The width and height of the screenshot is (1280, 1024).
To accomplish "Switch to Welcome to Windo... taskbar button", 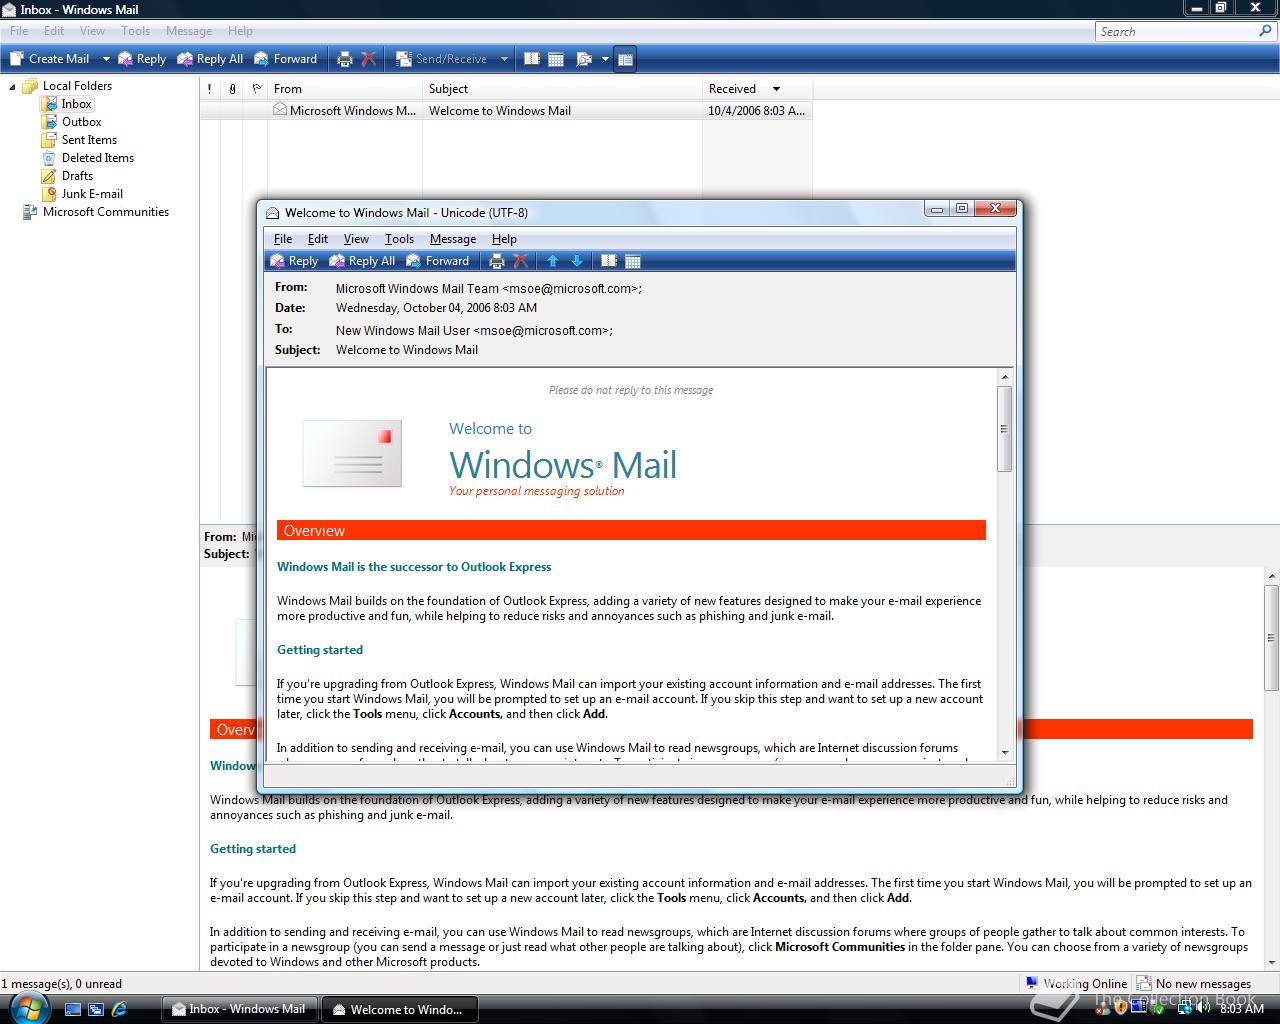I will click(399, 1009).
